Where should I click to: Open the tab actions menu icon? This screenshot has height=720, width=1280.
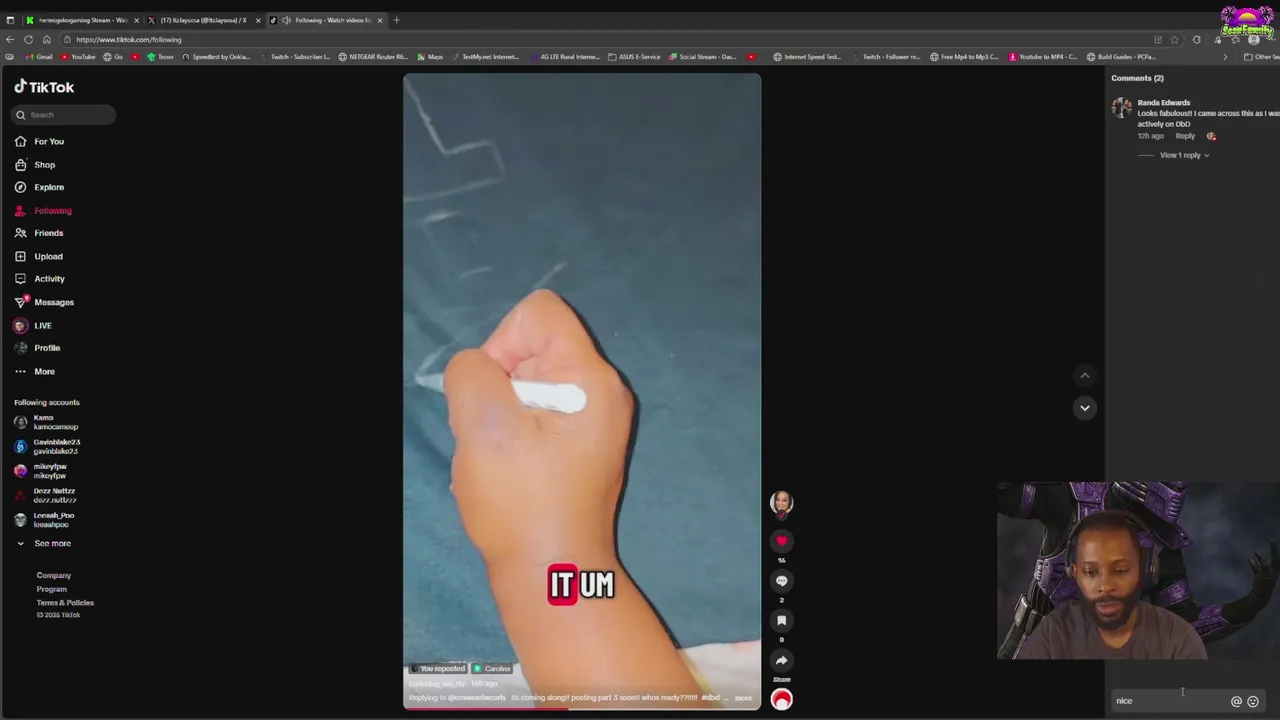point(10,20)
